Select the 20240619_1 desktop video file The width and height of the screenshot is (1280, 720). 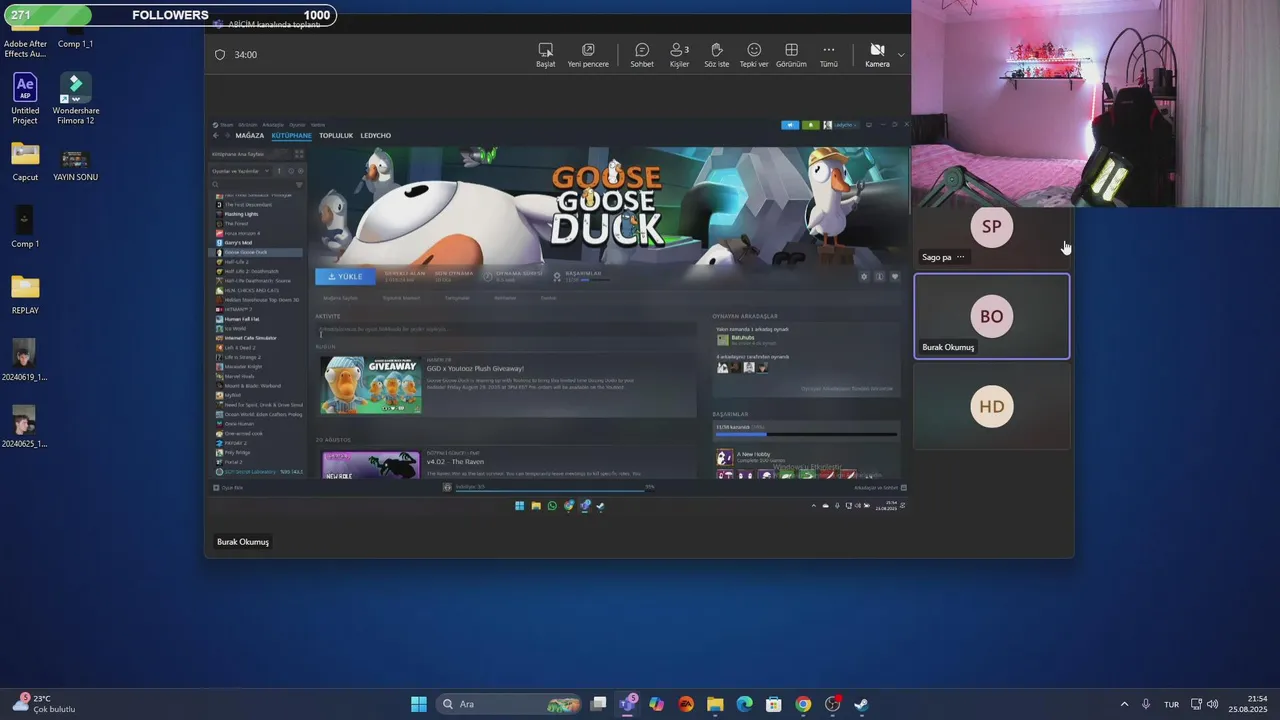tap(25, 360)
